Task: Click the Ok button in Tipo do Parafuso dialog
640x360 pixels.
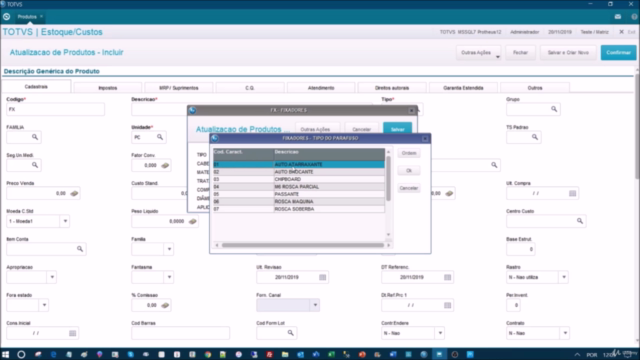Action: [x=409, y=171]
